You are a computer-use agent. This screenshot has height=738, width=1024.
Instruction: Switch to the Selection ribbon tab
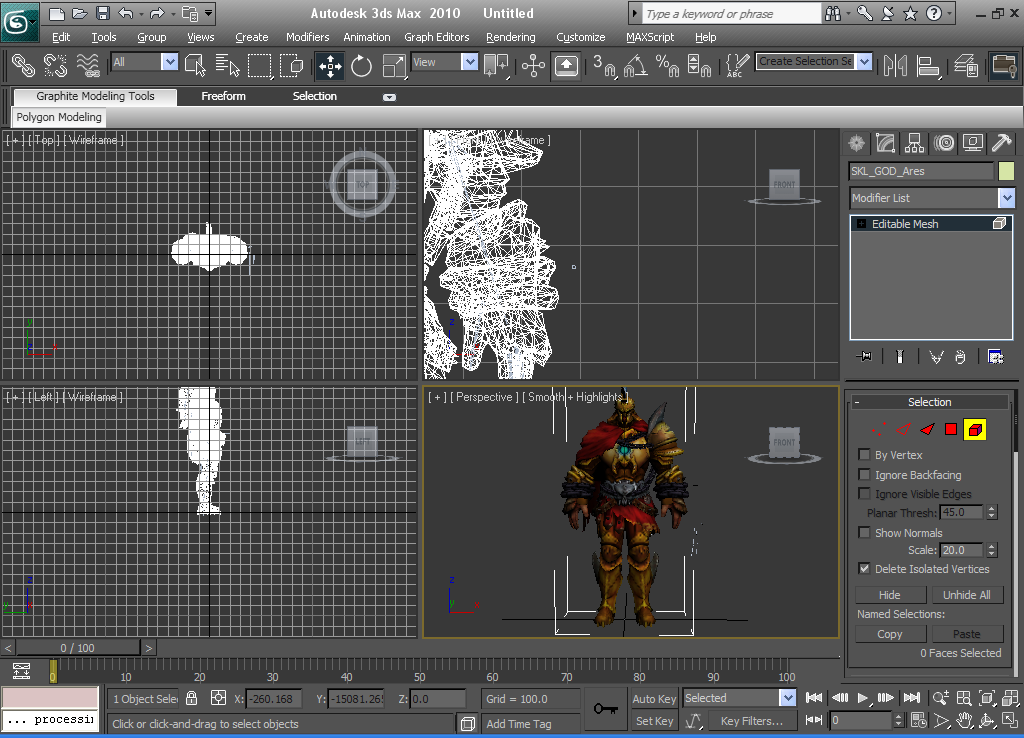(315, 96)
